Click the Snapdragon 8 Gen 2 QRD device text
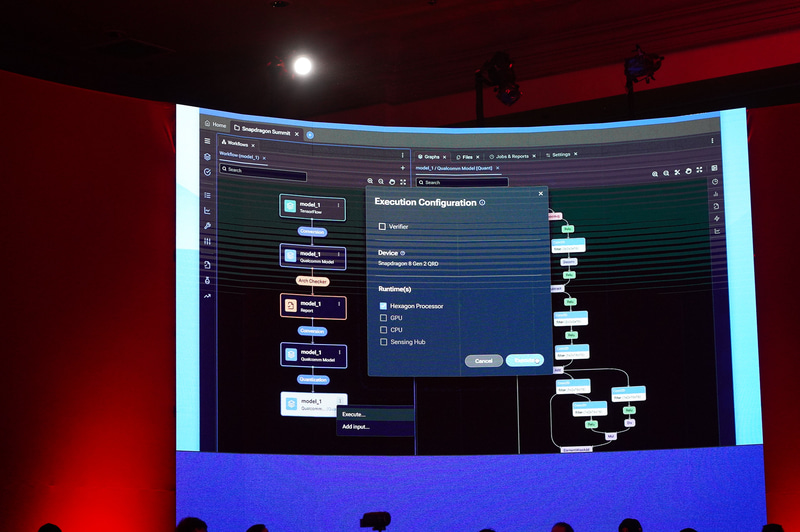This screenshot has height=532, width=800. pos(408,264)
